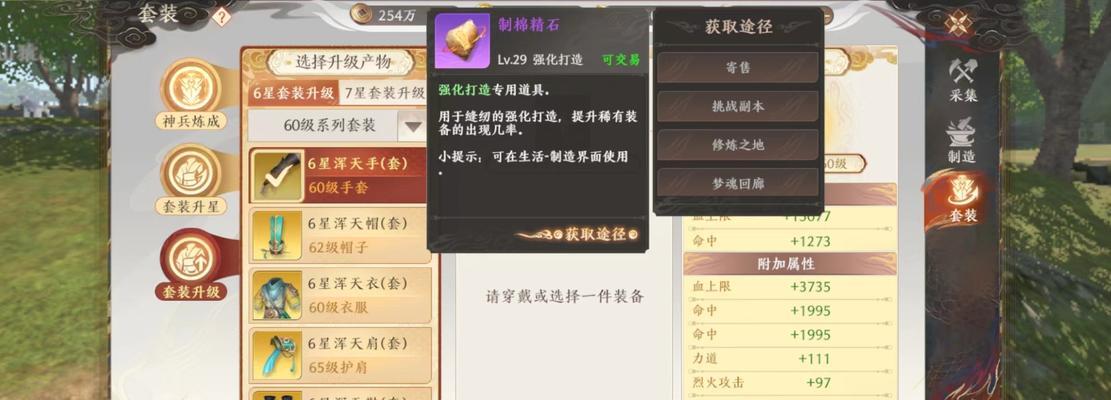This screenshot has height=400, width=1111.
Task: Click the question mark help icon
Action: pos(222,17)
